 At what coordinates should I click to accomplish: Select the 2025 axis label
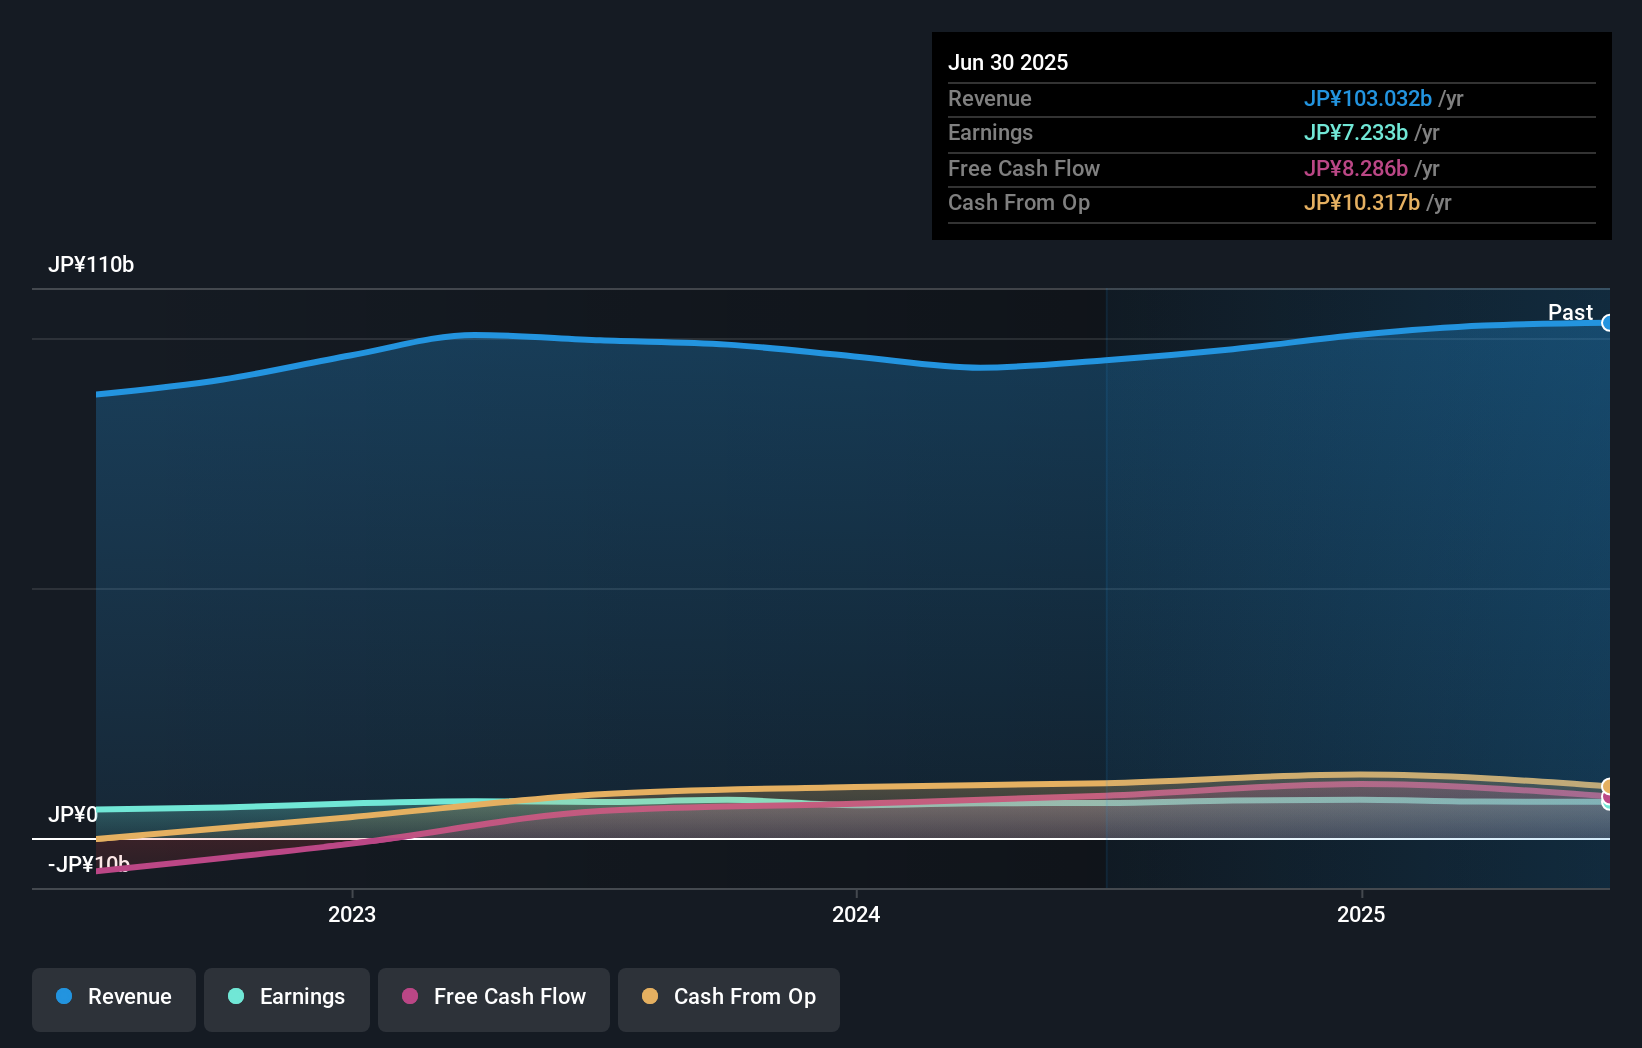1361,914
